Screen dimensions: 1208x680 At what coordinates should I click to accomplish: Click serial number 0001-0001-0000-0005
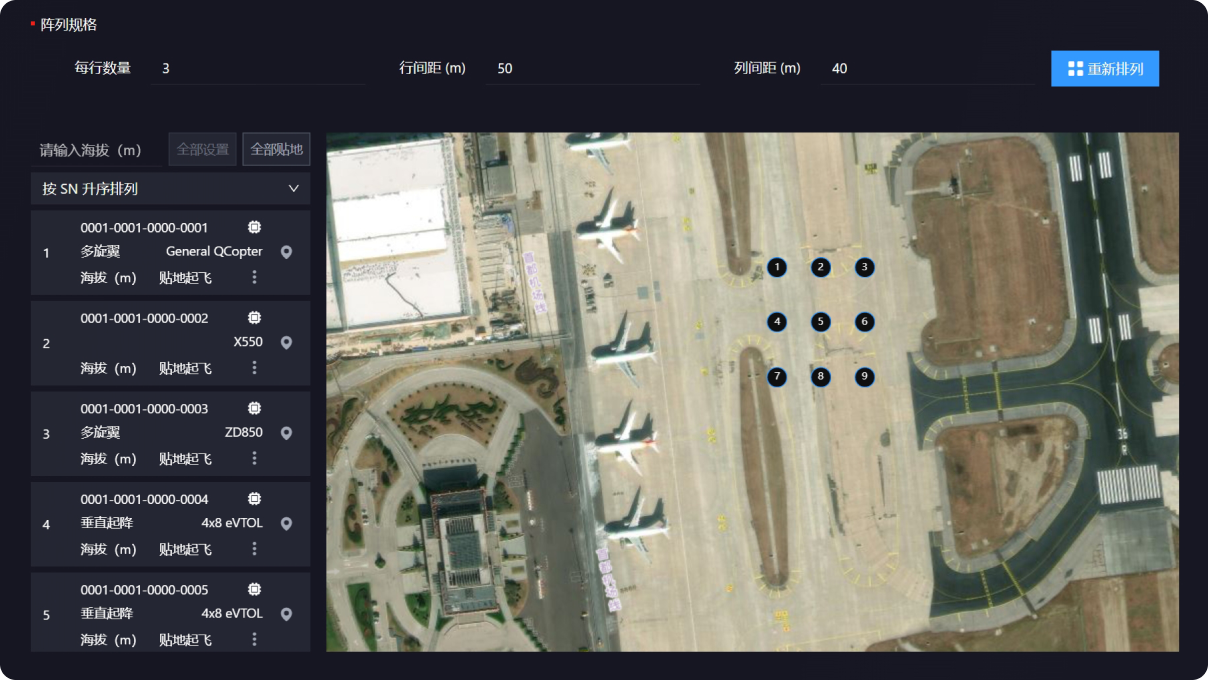(x=145, y=589)
